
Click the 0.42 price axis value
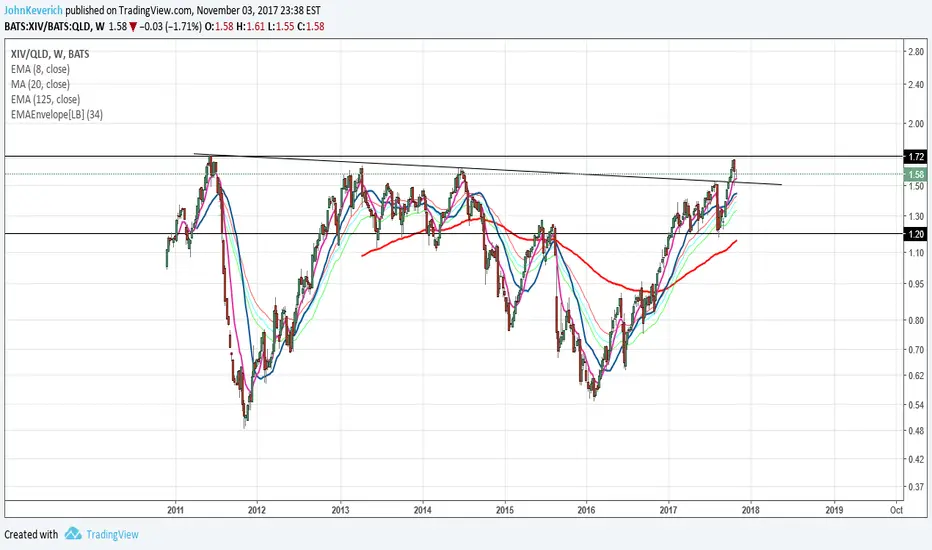916,459
